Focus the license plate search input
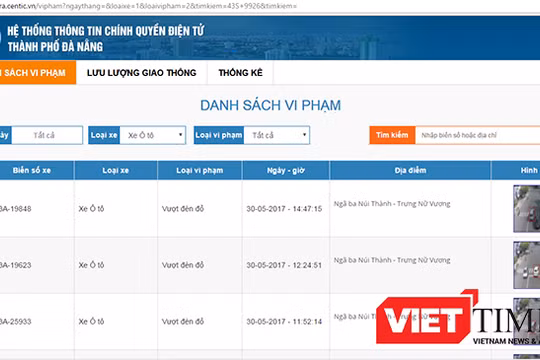The height and width of the screenshot is (360, 540). pos(478,135)
